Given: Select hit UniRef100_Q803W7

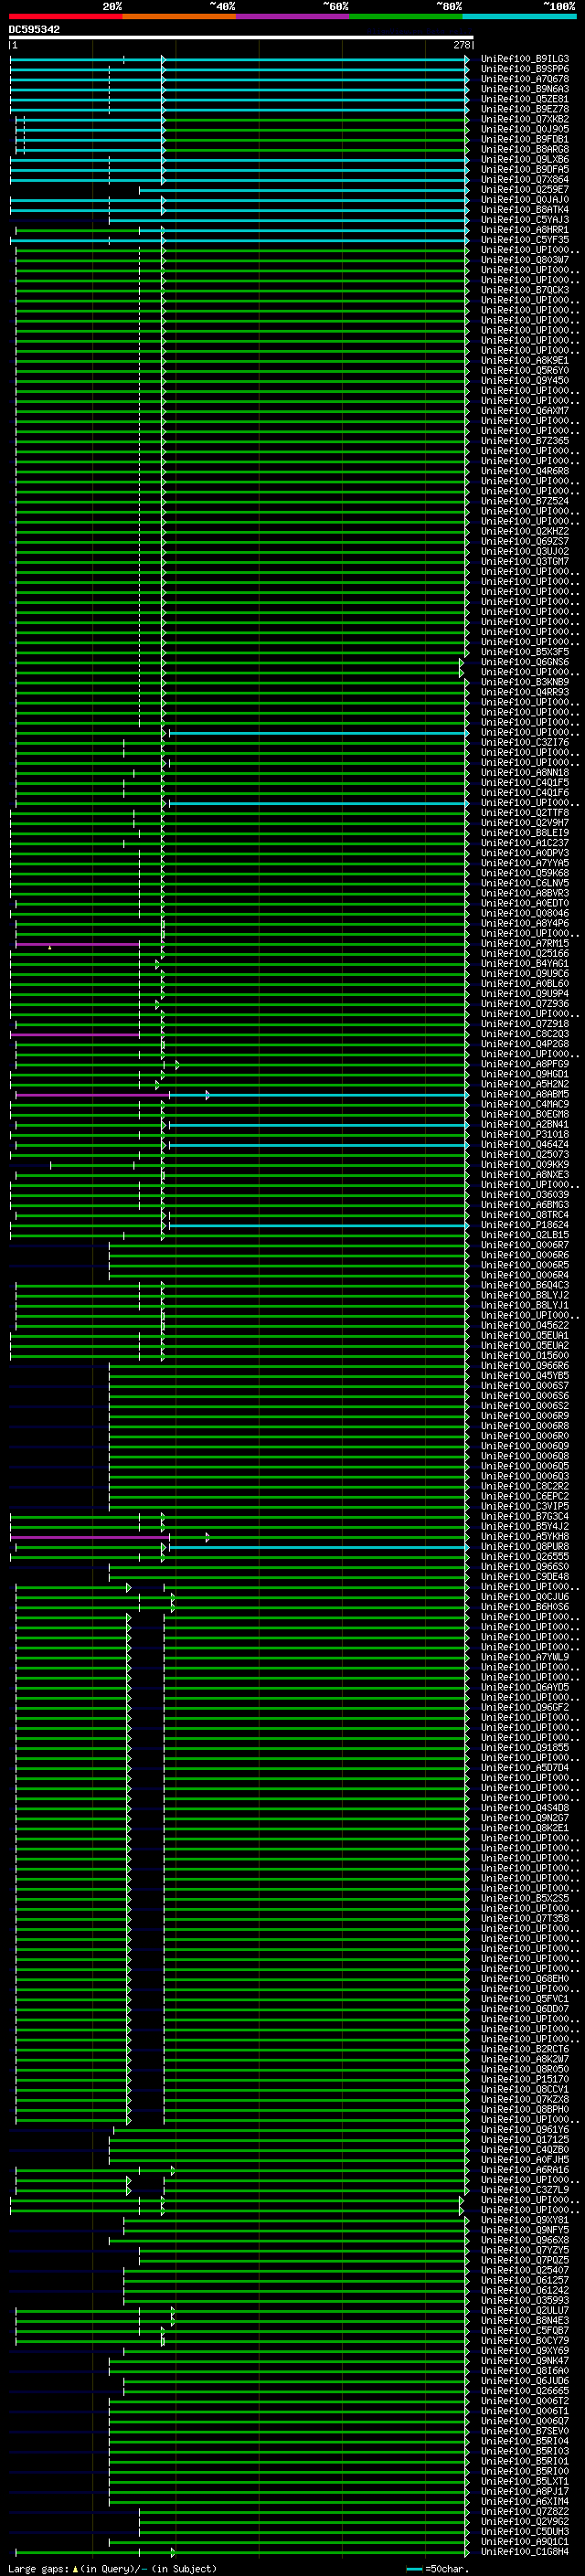Looking at the screenshot, I should 525,260.
